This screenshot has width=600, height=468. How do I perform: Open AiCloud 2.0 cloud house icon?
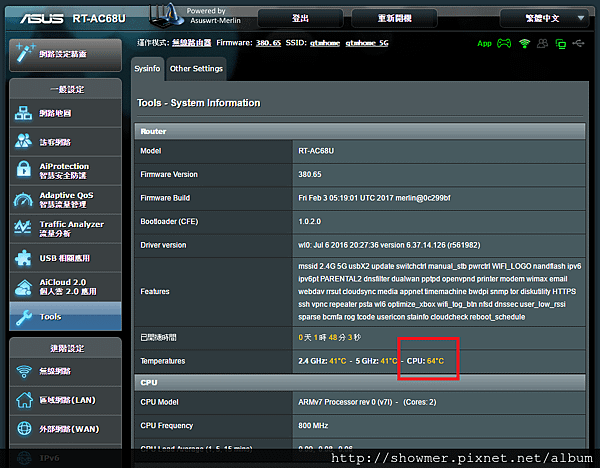[x=23, y=287]
